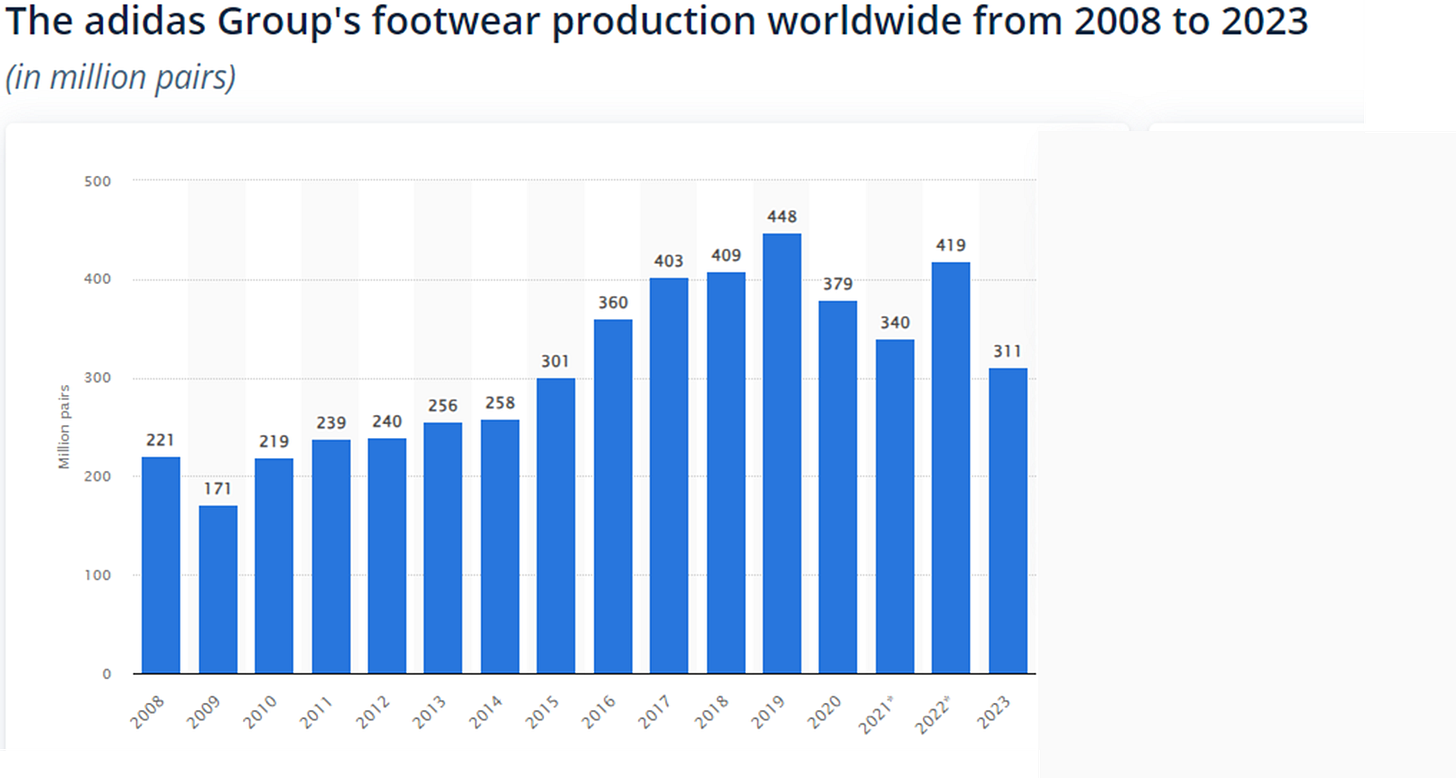The height and width of the screenshot is (778, 1456).
Task: Click the 2013 bar valued 256
Action: tap(443, 548)
